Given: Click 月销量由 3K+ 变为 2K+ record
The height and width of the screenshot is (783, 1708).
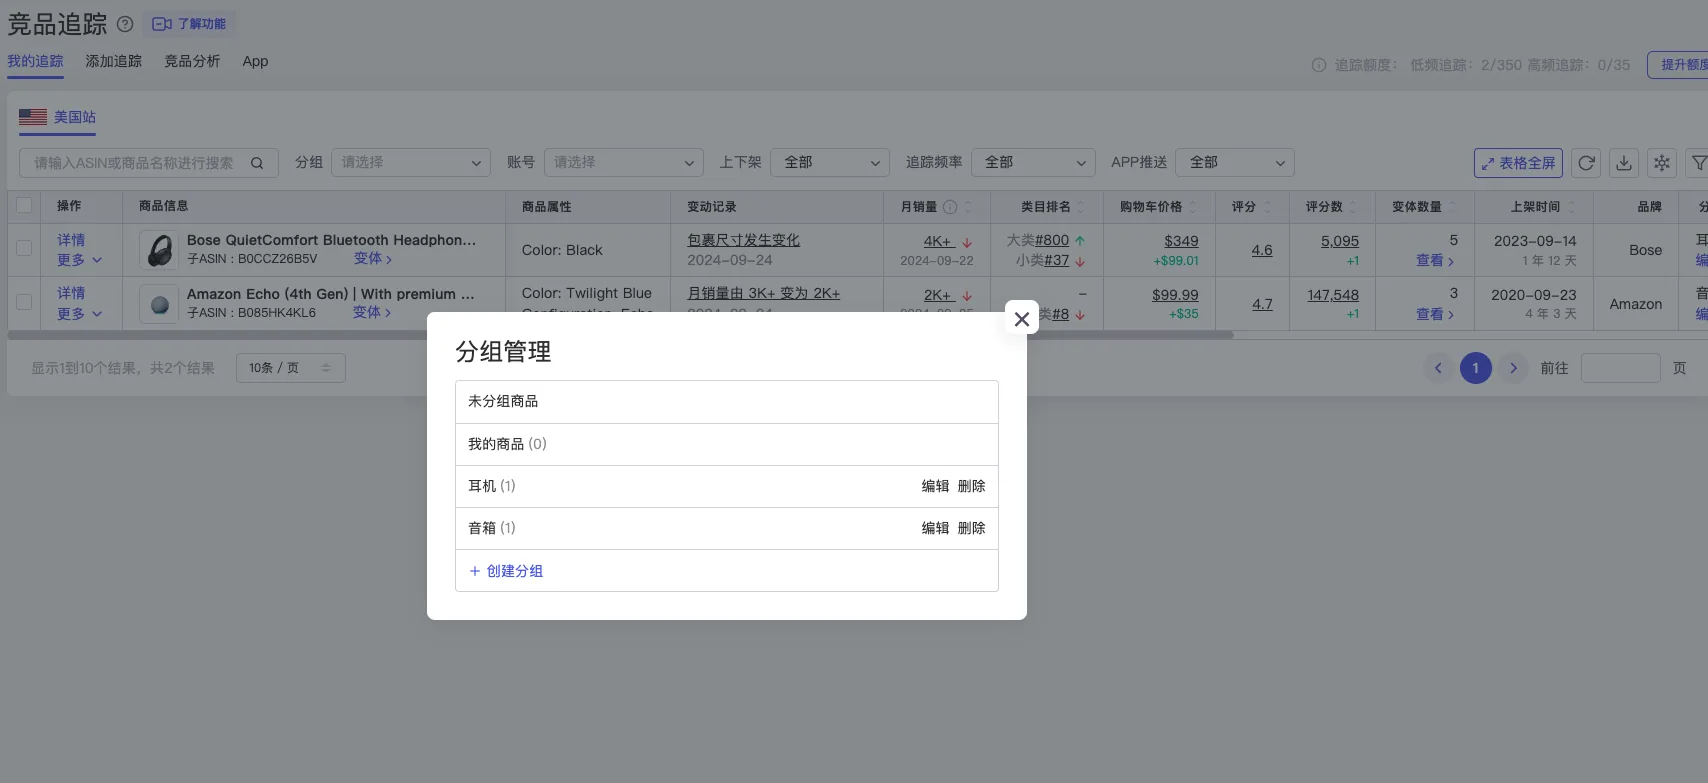Looking at the screenshot, I should click(x=763, y=294).
